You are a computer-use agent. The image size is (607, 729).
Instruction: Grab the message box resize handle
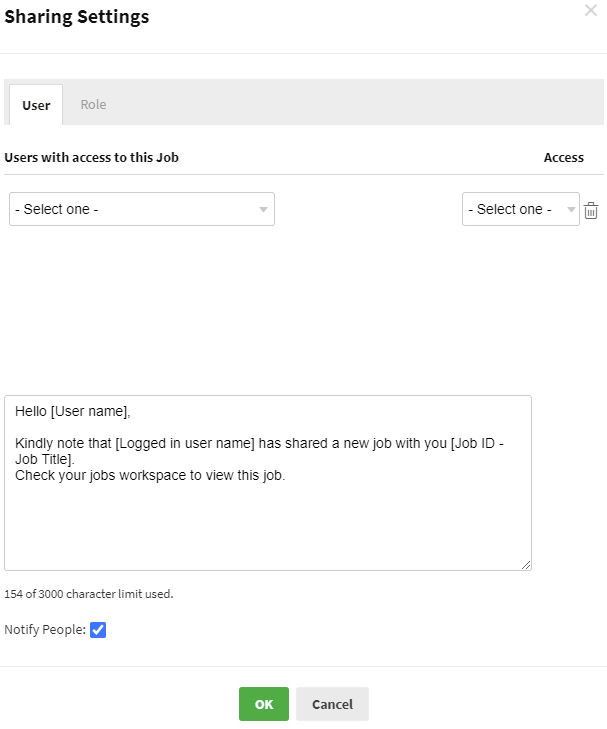click(526, 565)
